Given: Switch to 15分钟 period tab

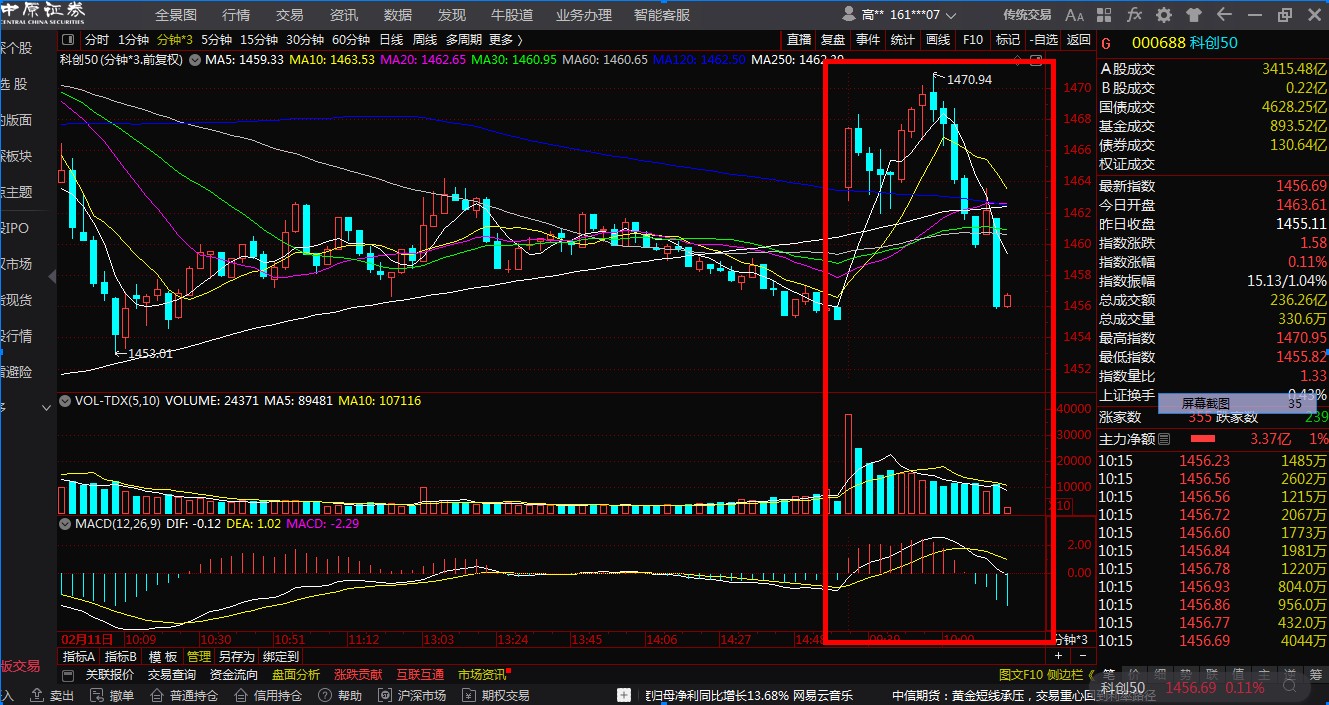Looking at the screenshot, I should pyautogui.click(x=259, y=40).
